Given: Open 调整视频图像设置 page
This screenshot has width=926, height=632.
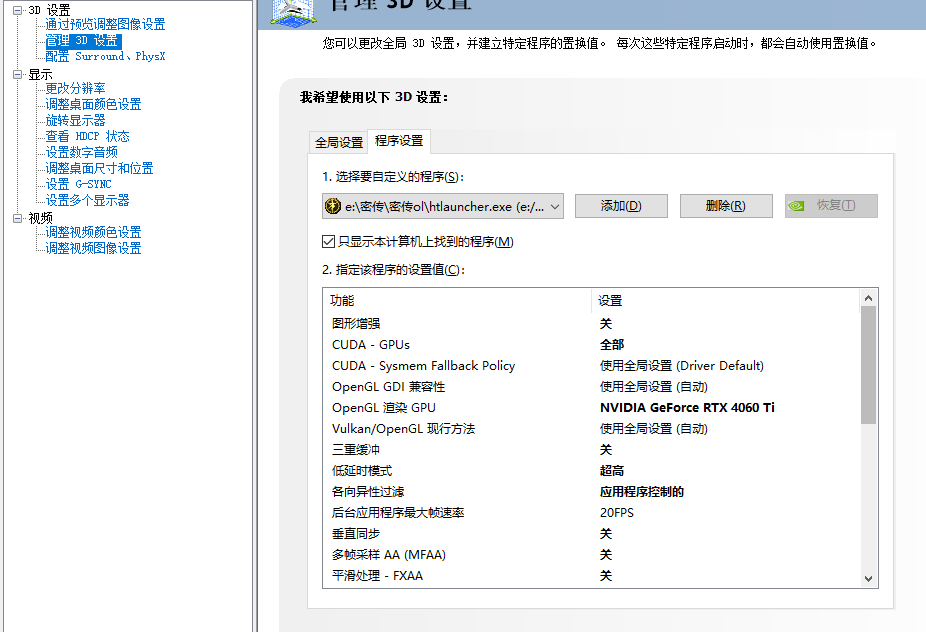Looking at the screenshot, I should click(93, 248).
